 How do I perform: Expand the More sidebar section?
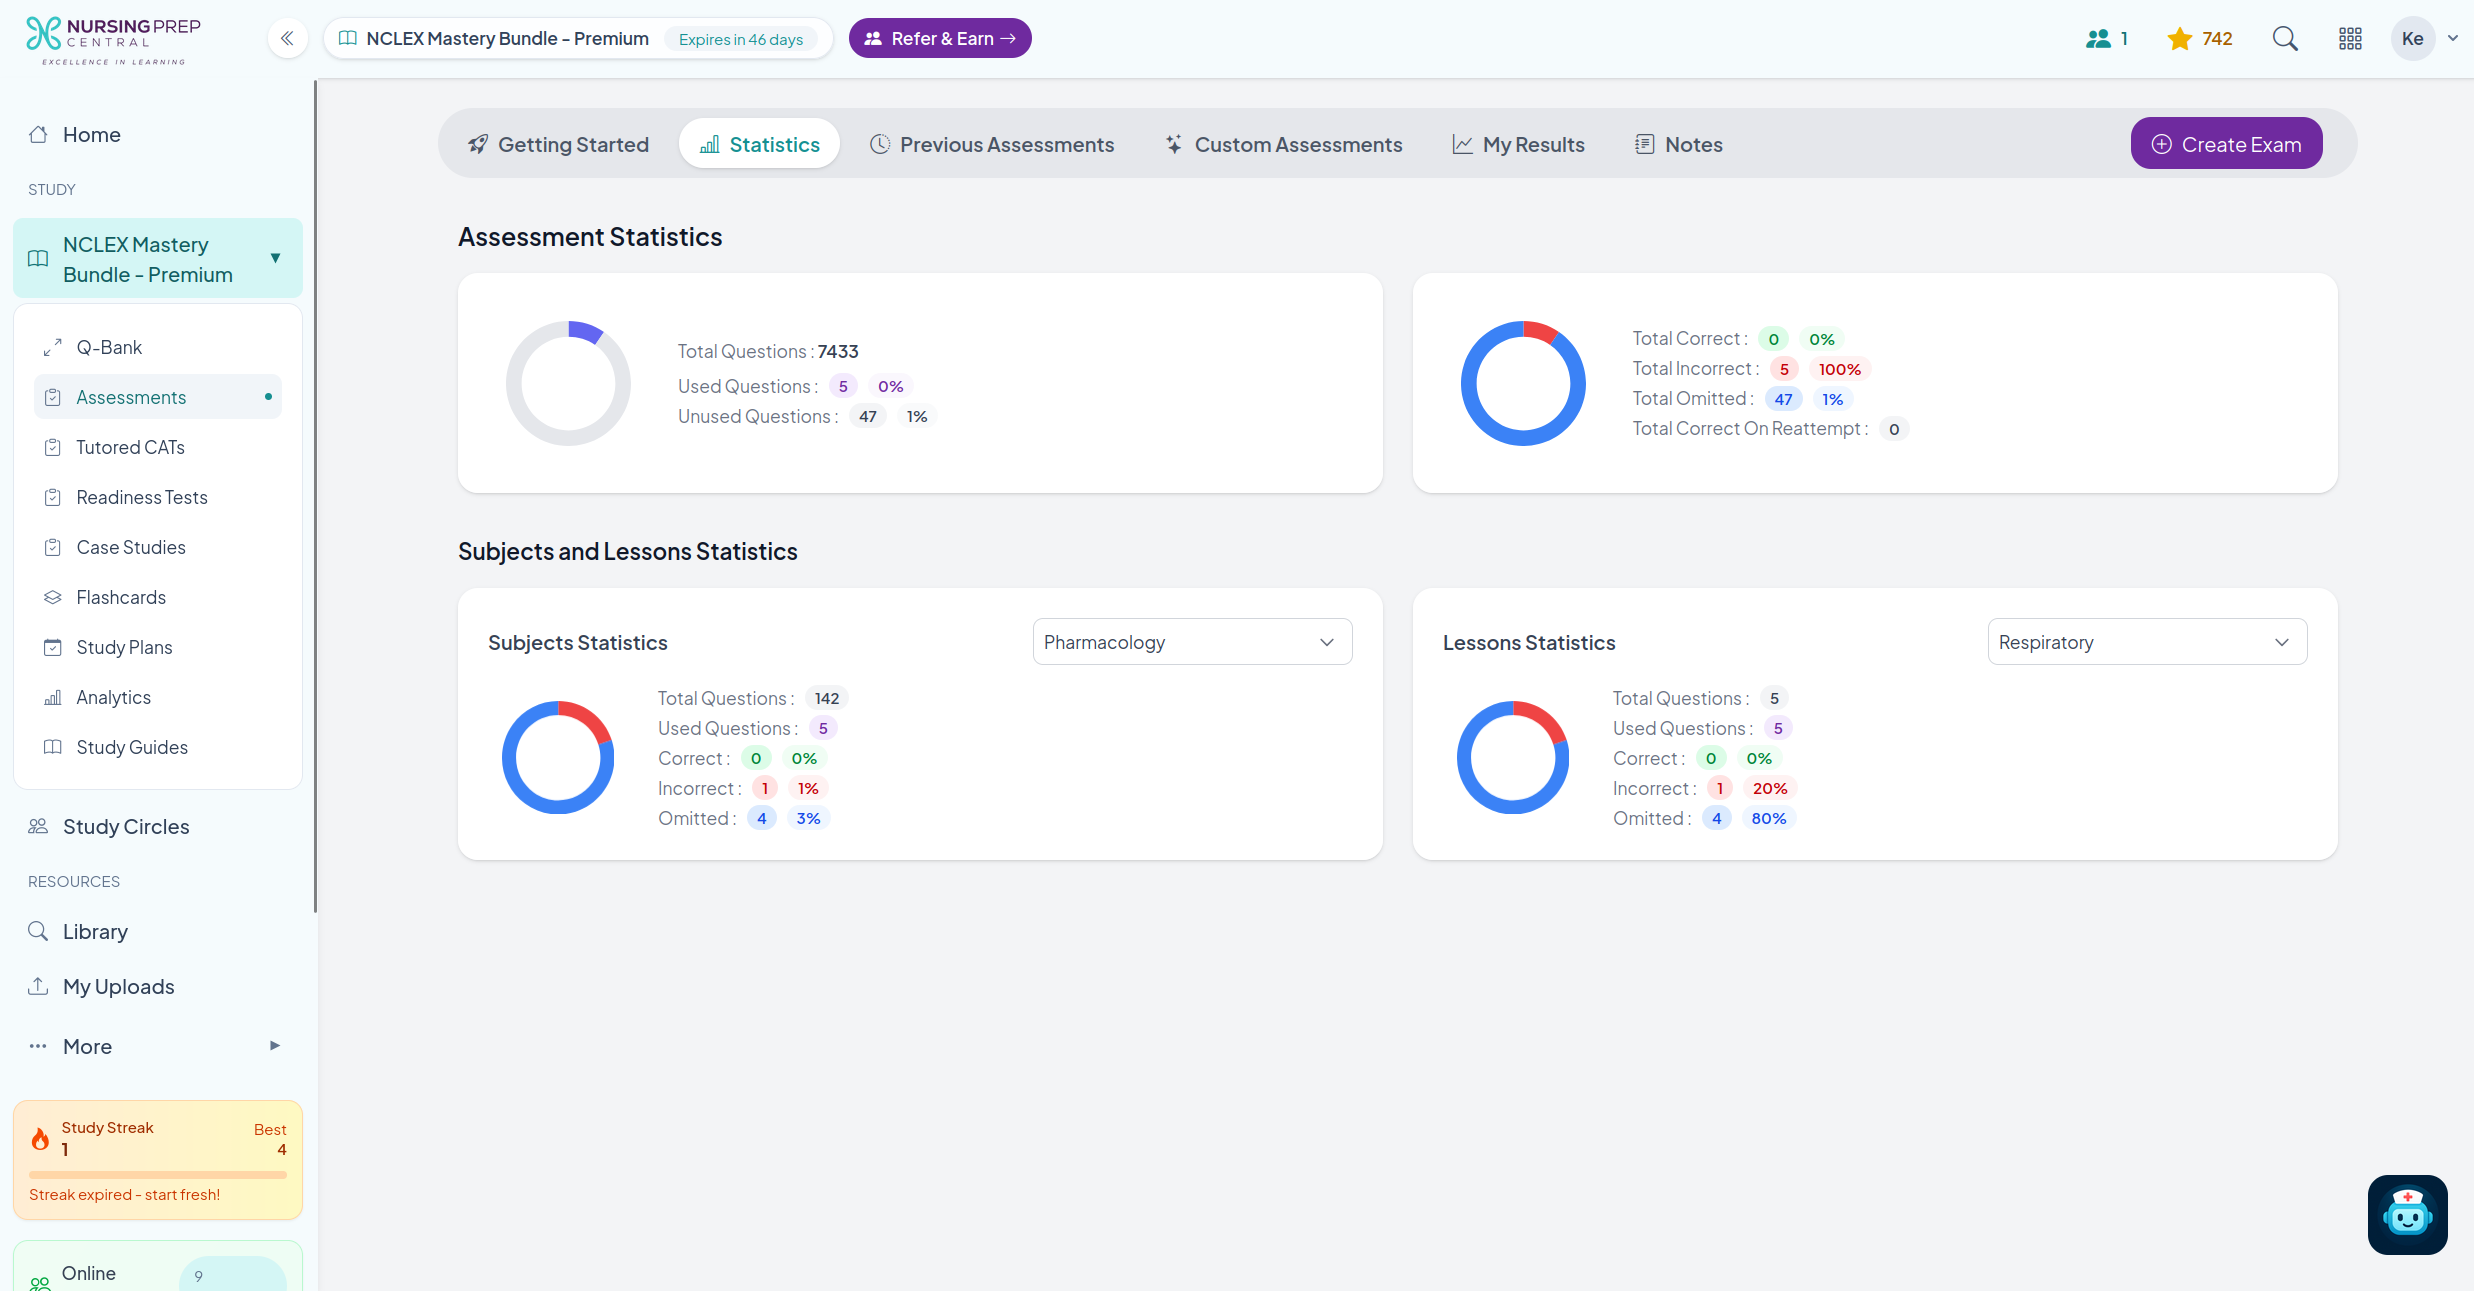[x=274, y=1046]
